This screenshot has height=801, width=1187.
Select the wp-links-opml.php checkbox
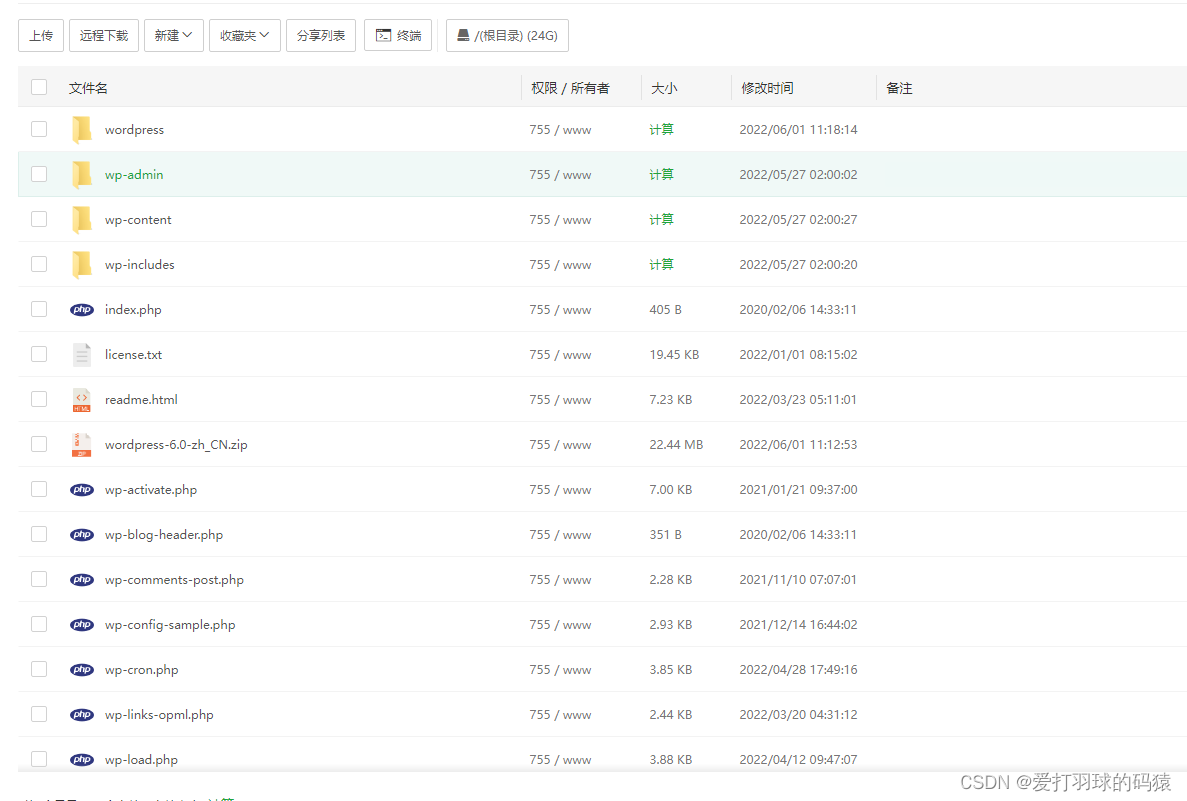point(39,714)
